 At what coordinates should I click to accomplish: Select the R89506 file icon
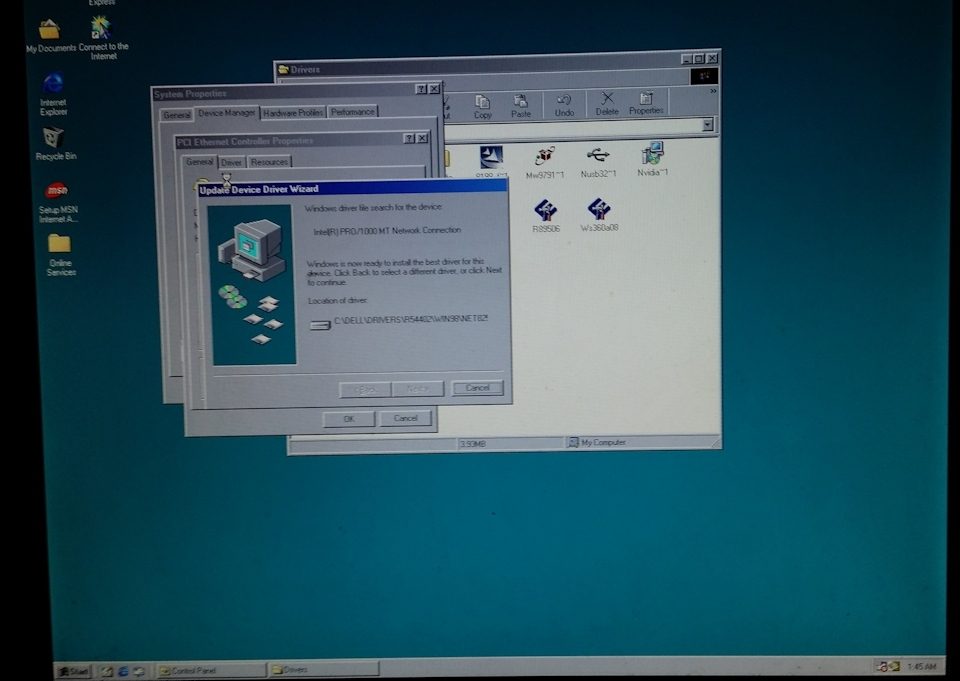coord(546,216)
